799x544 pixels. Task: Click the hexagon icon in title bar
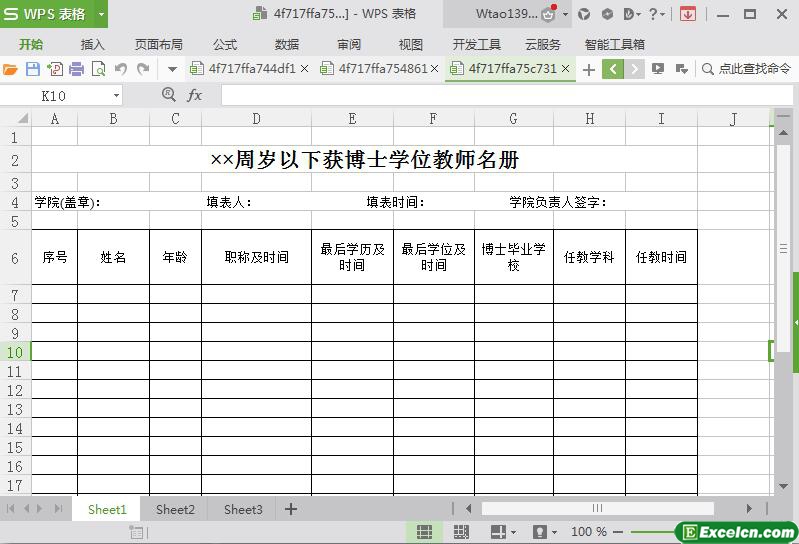[607, 14]
